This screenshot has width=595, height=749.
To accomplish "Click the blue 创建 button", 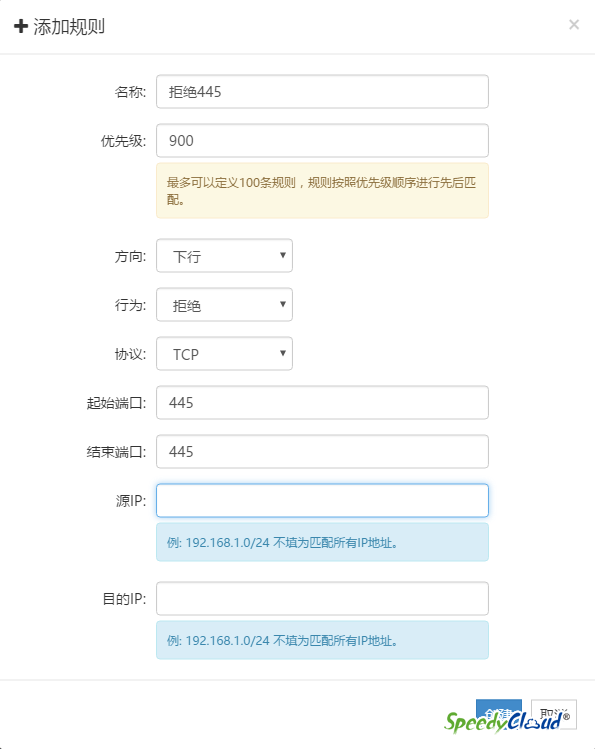I will (x=499, y=714).
